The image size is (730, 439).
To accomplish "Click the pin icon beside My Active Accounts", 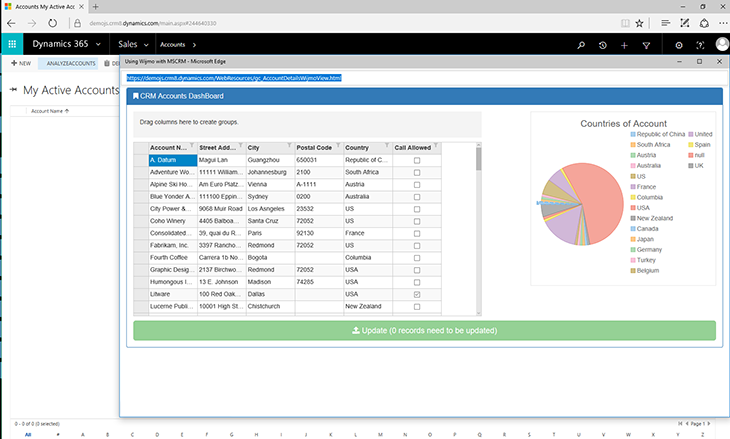I will [x=14, y=89].
